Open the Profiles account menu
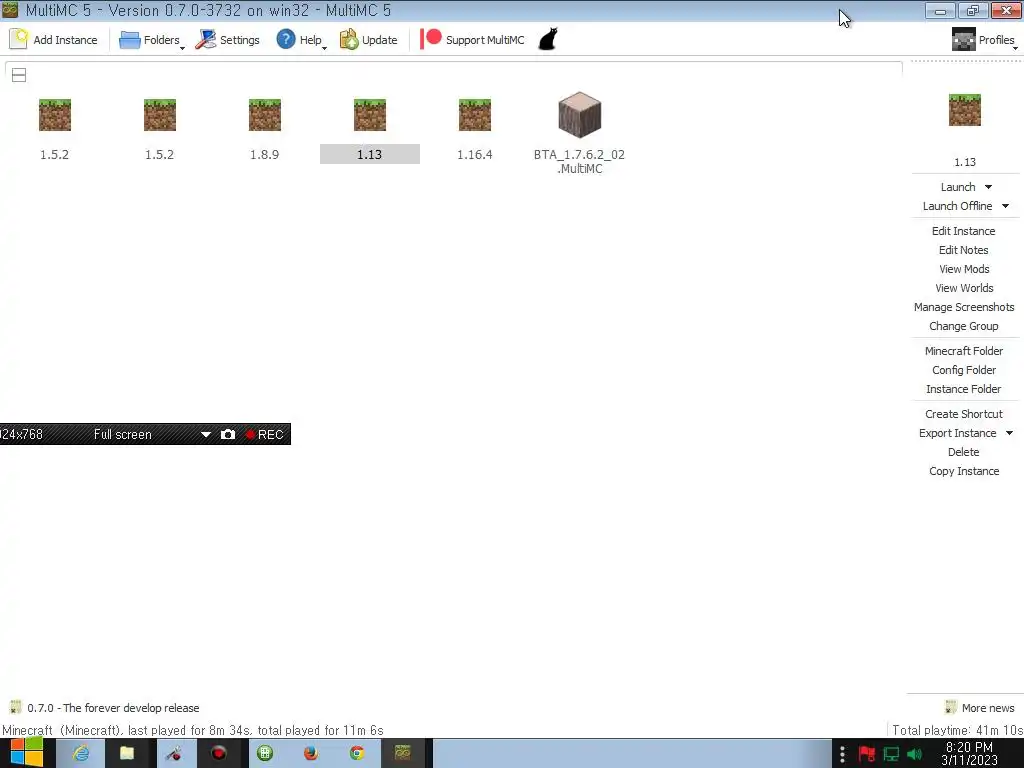The image size is (1024, 768). tap(984, 40)
